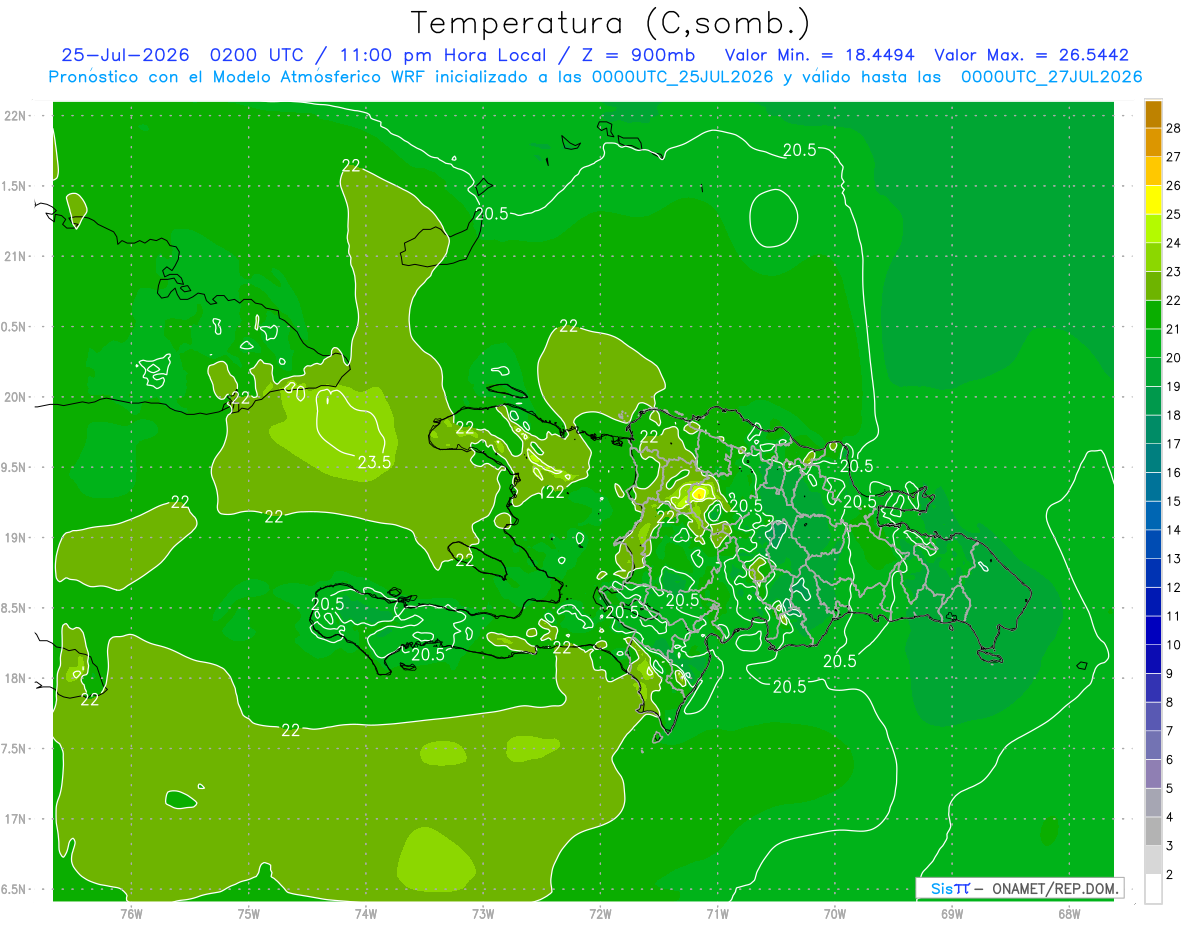Click the '19N' latitude axis label
Viewport: 1200px width, 927px height.
(14, 537)
